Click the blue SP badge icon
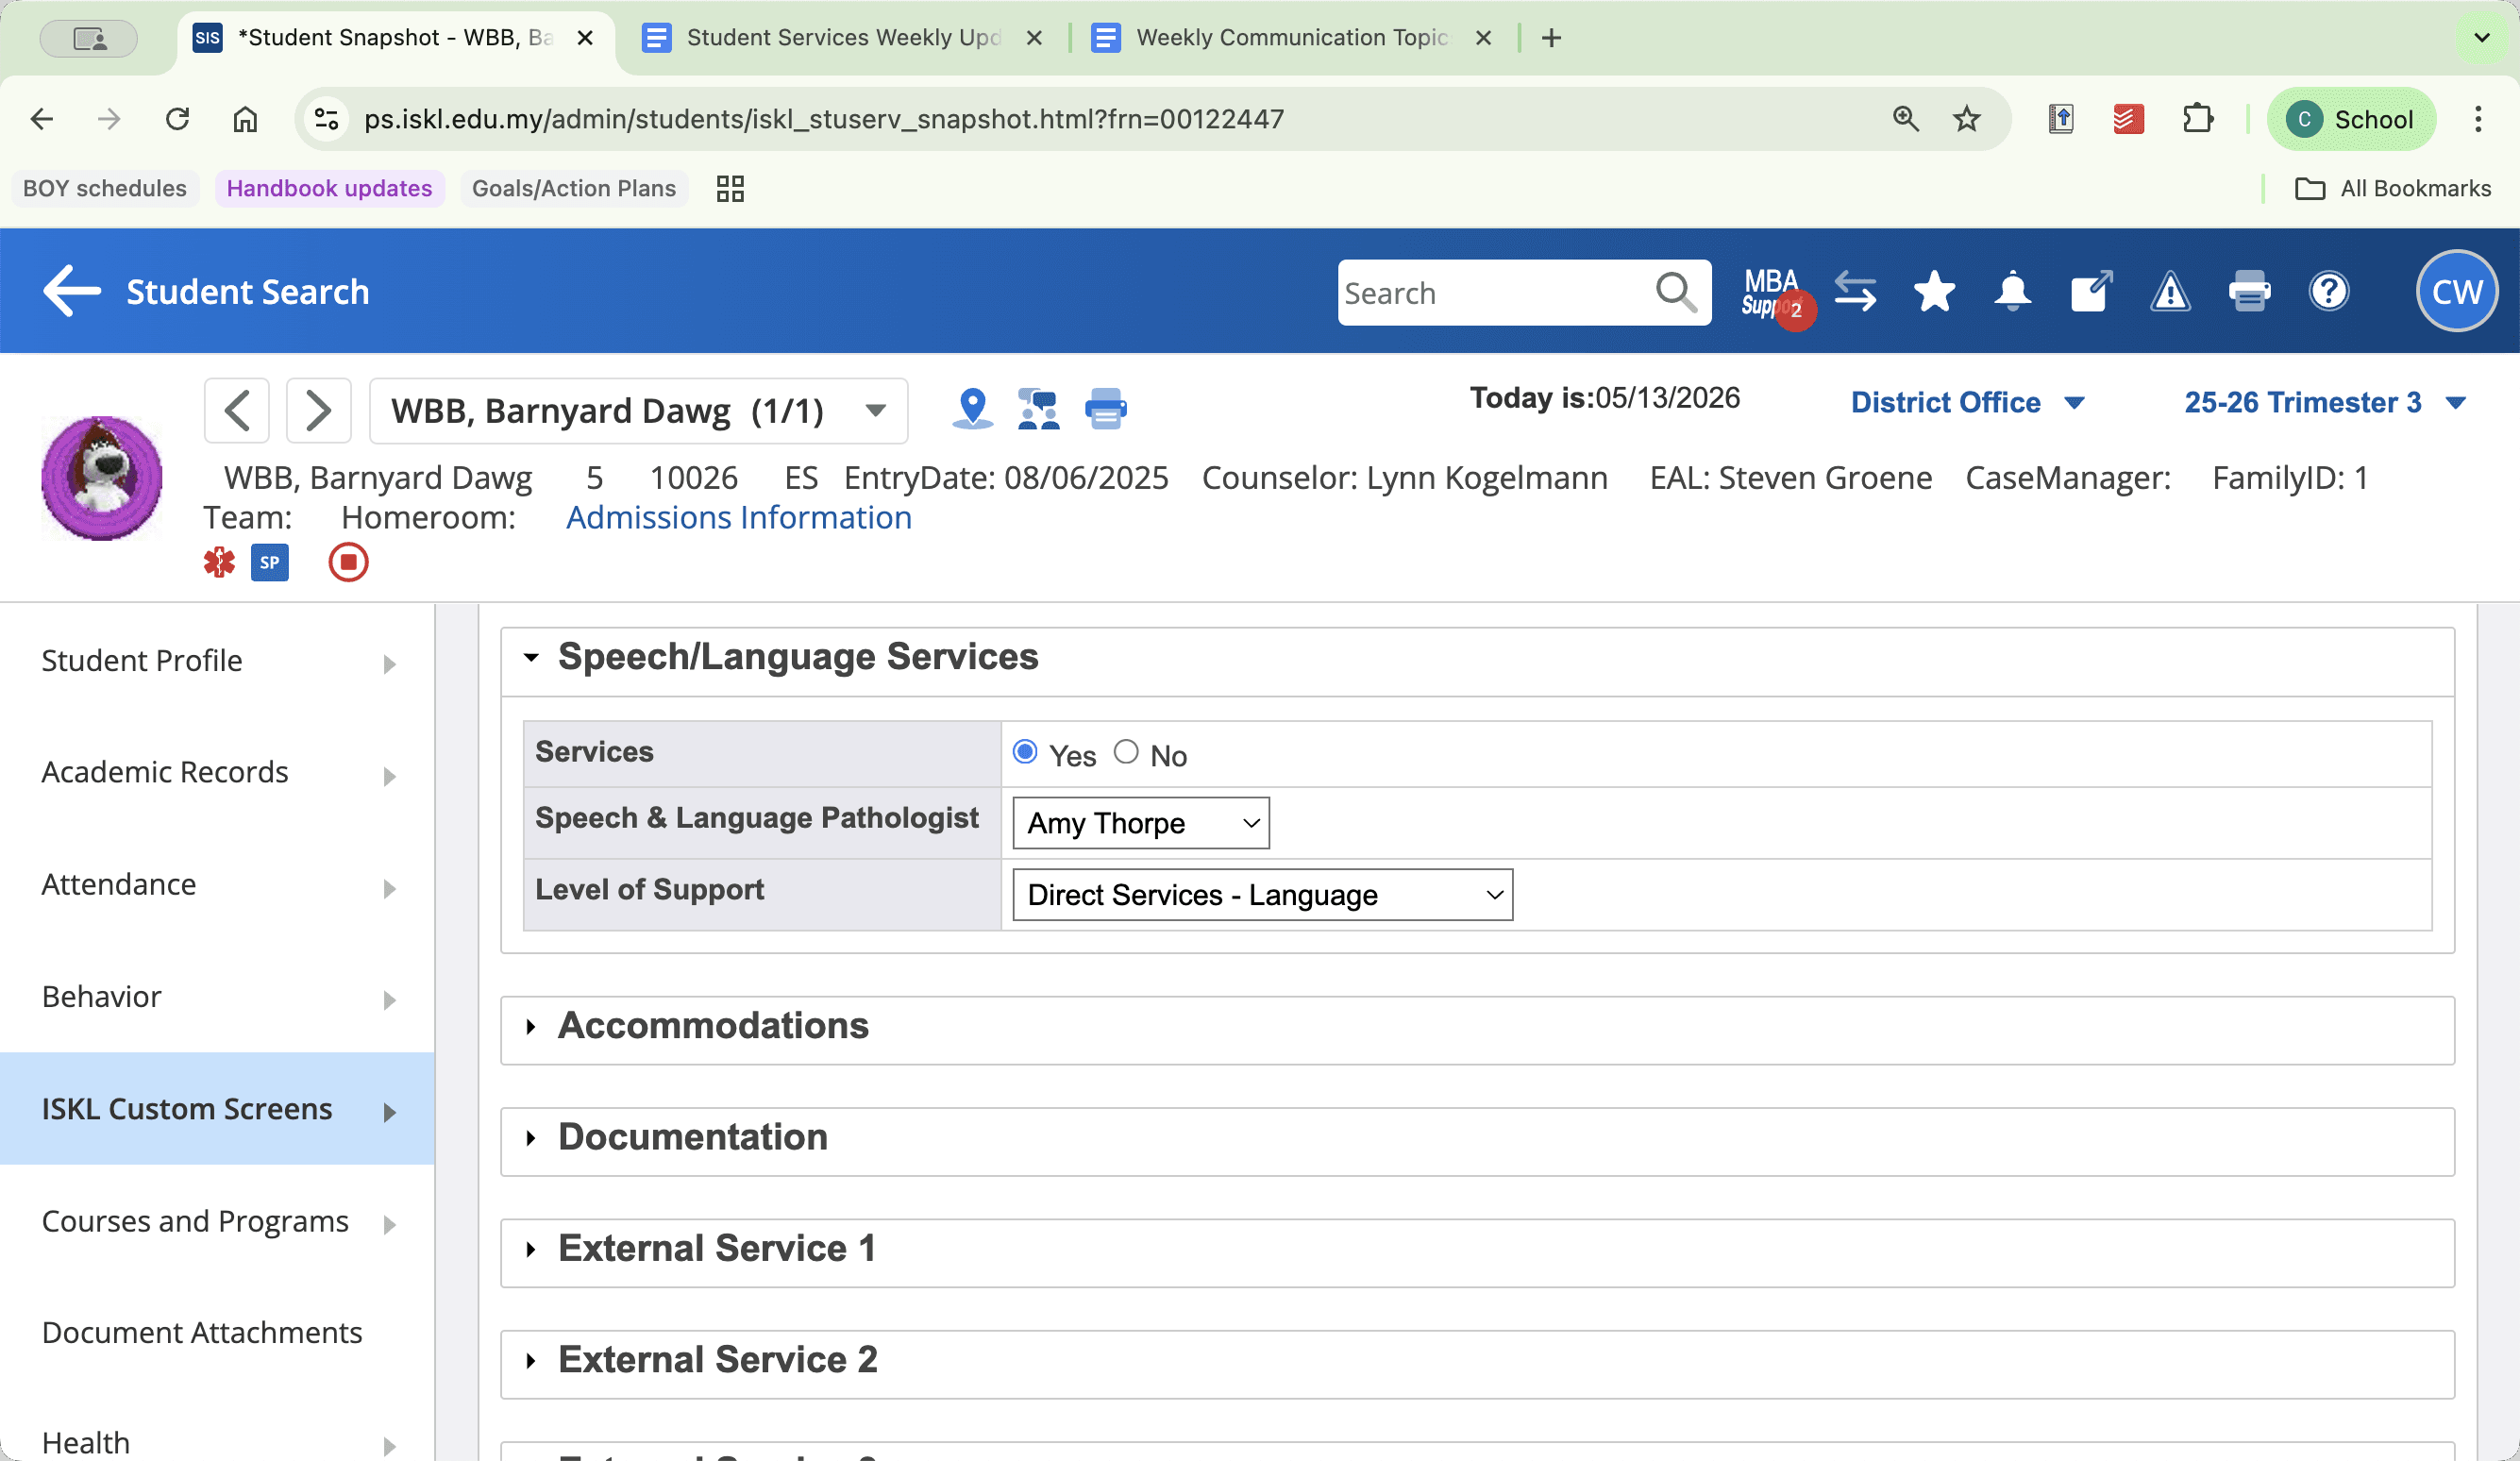 pyautogui.click(x=269, y=562)
